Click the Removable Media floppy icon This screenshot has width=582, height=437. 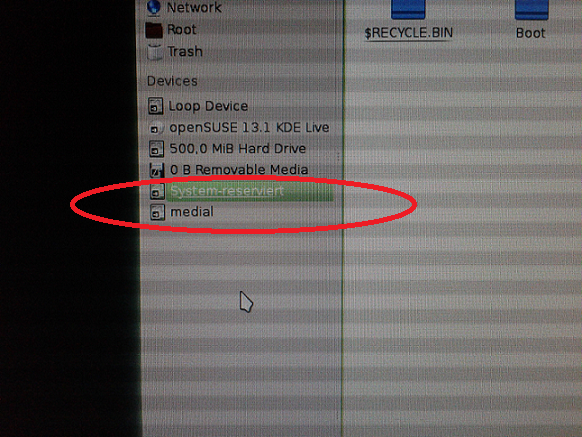[x=157, y=170]
